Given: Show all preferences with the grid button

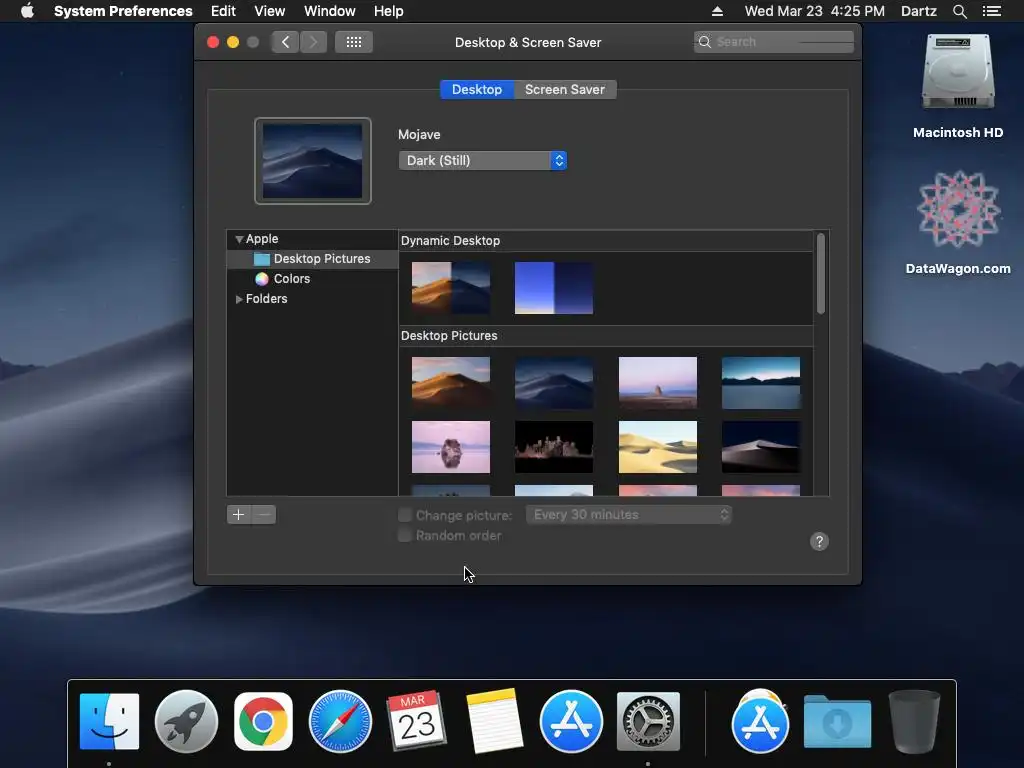Looking at the screenshot, I should click(354, 42).
